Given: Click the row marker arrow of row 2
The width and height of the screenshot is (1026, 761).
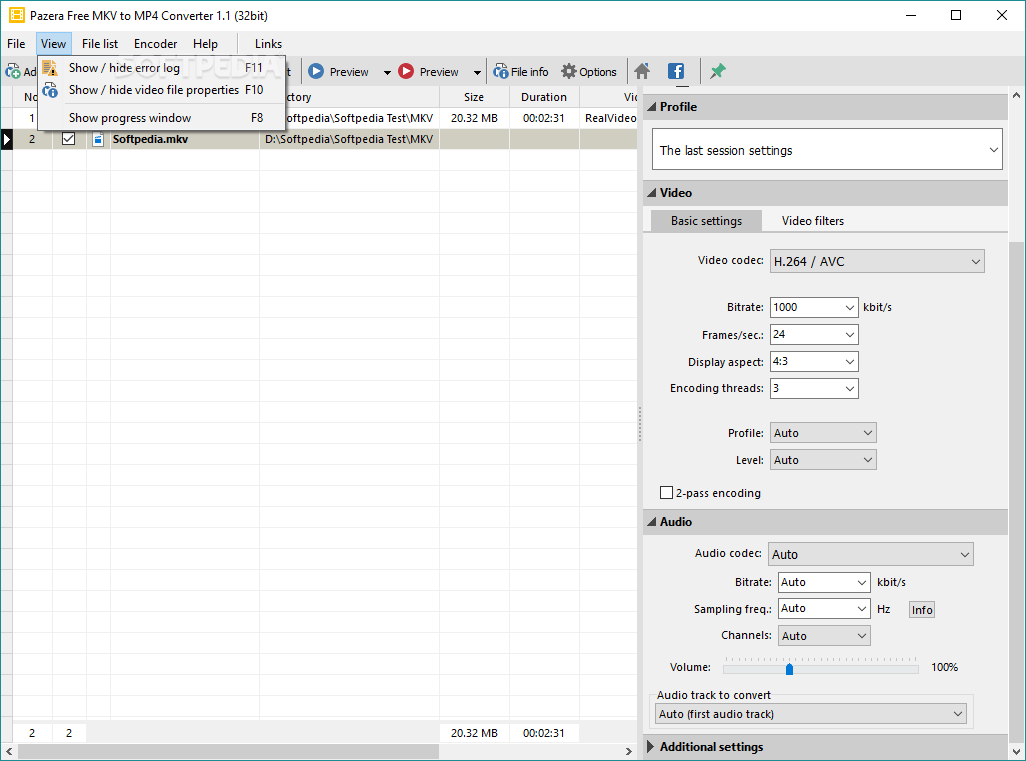Looking at the screenshot, I should click(7, 139).
